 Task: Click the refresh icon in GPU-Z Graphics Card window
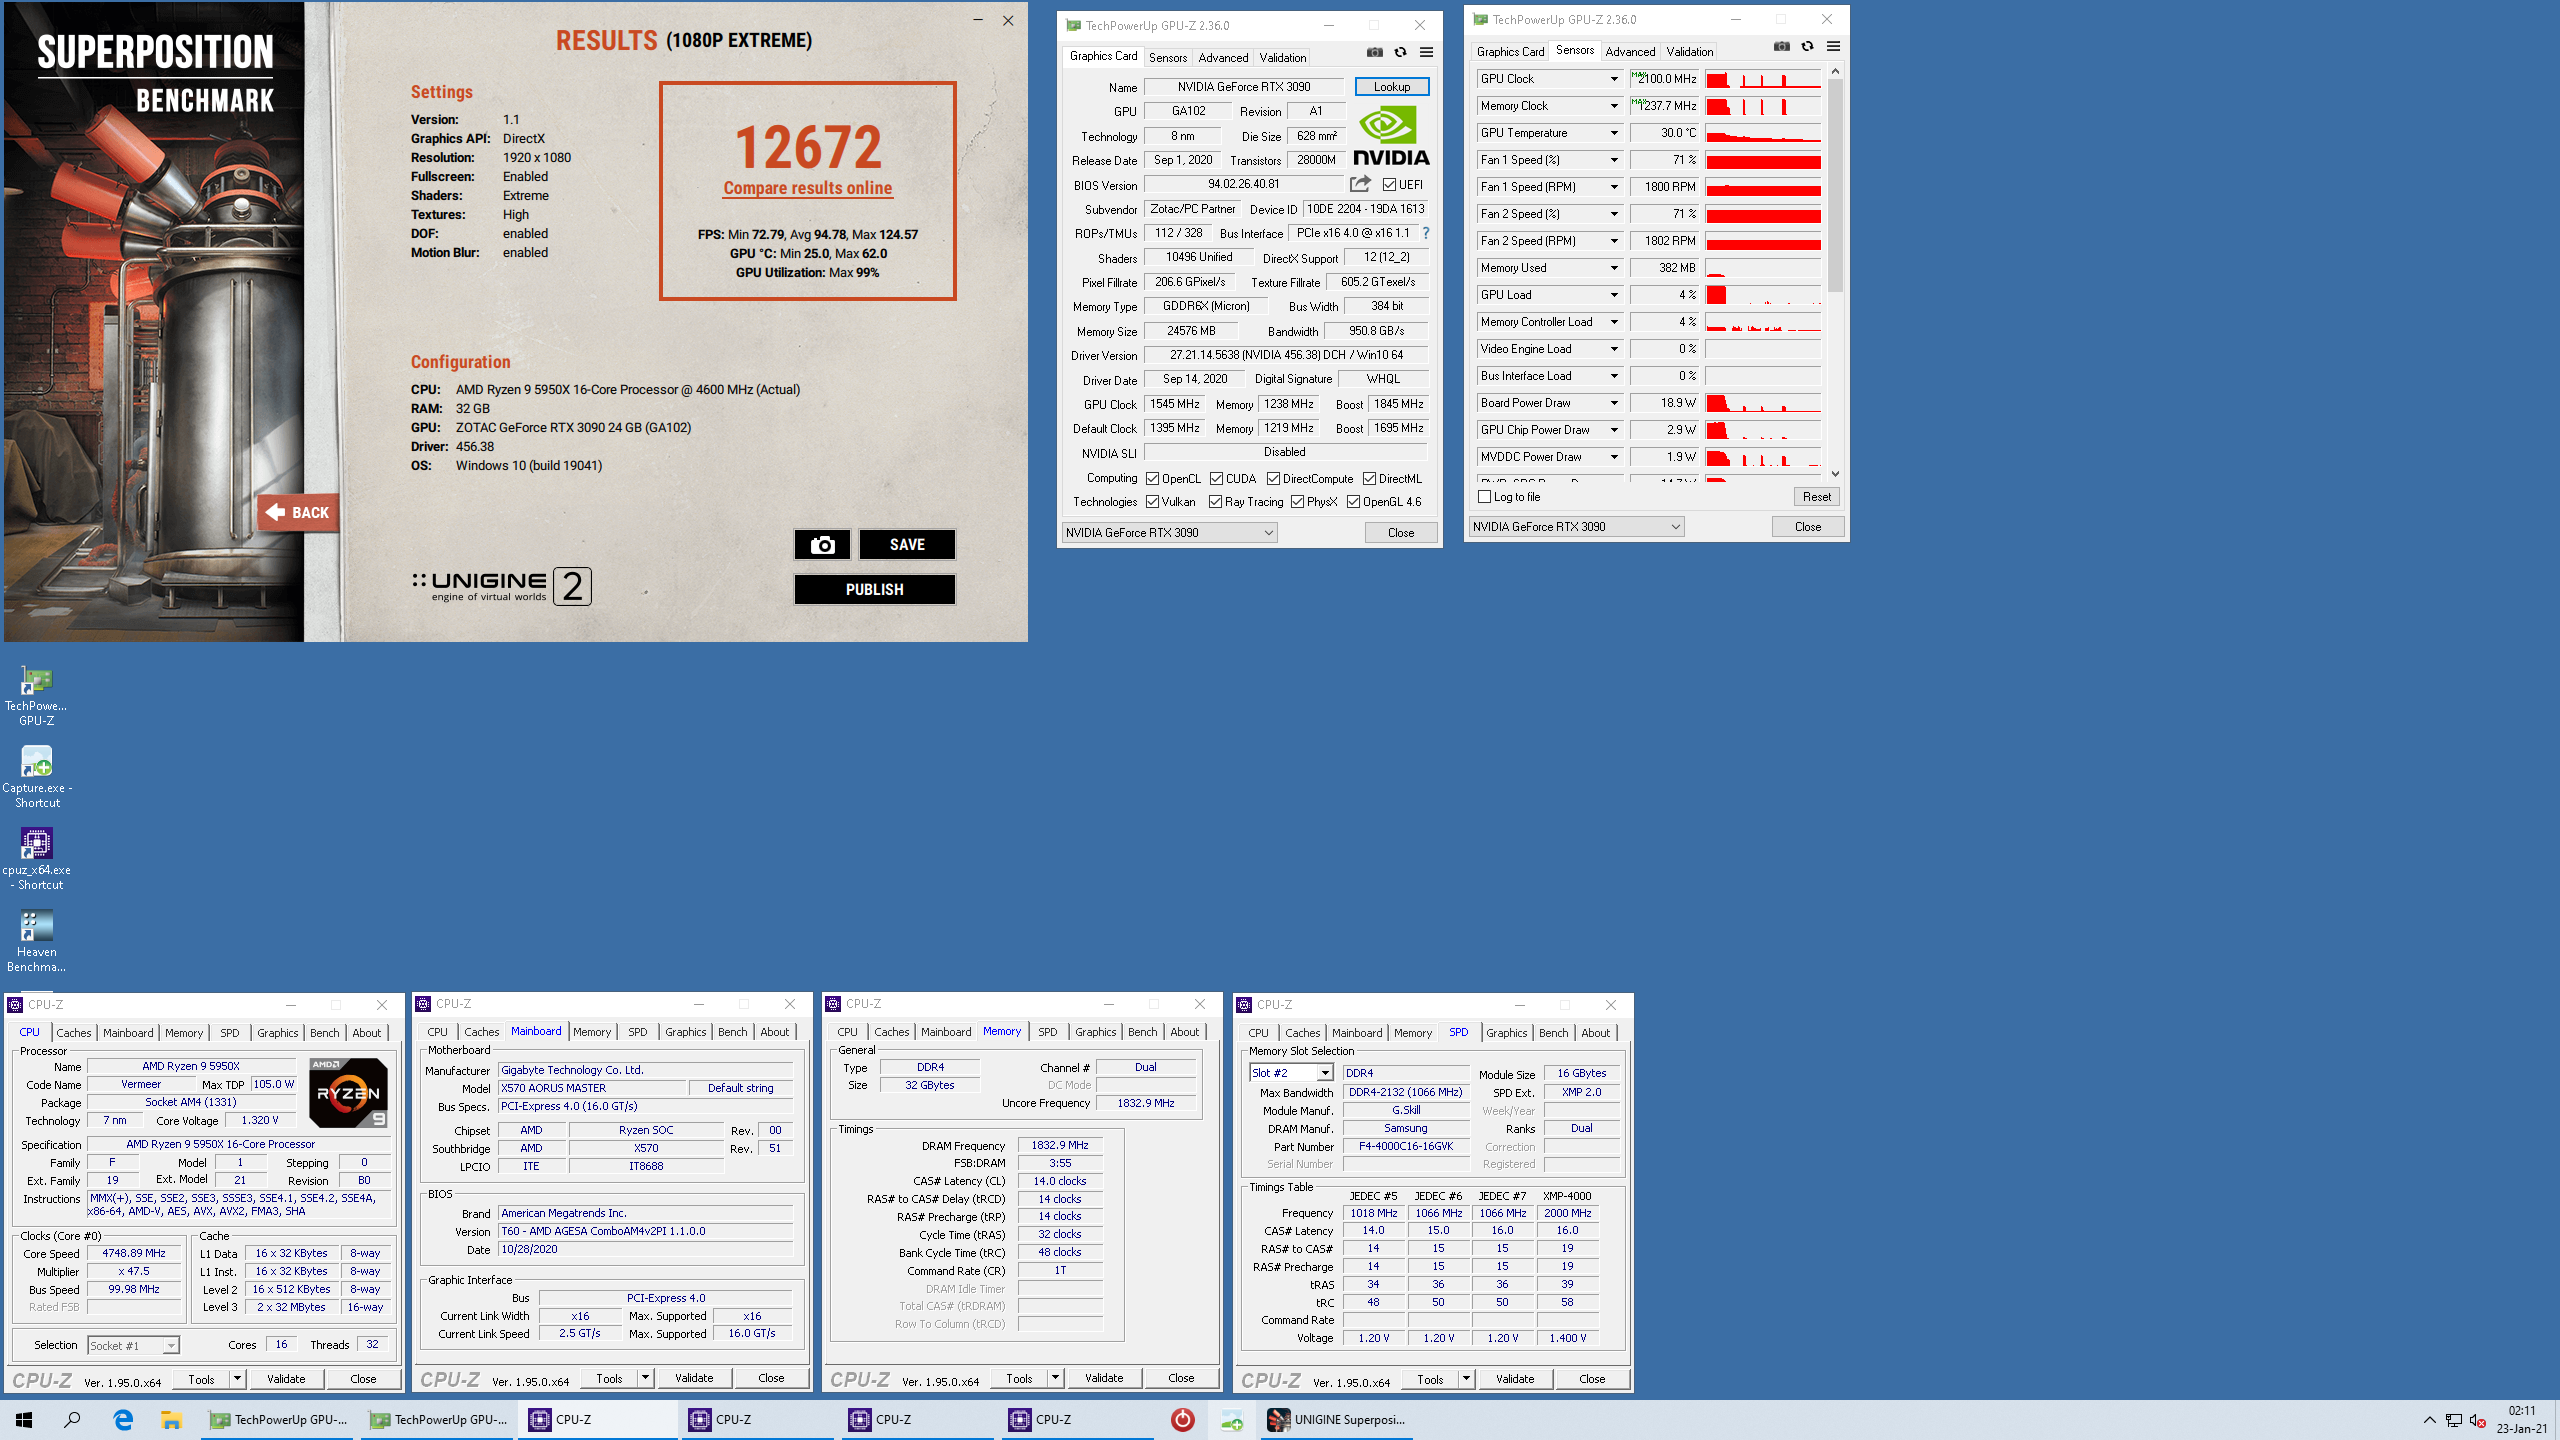(x=1400, y=53)
